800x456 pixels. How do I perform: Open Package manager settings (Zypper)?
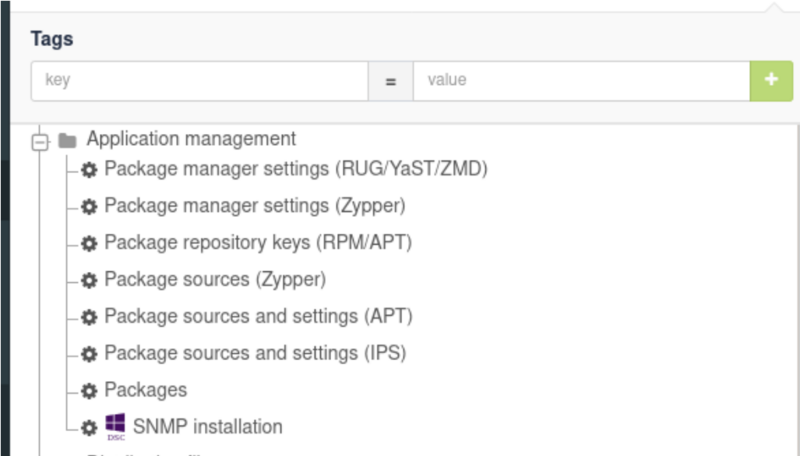(255, 206)
